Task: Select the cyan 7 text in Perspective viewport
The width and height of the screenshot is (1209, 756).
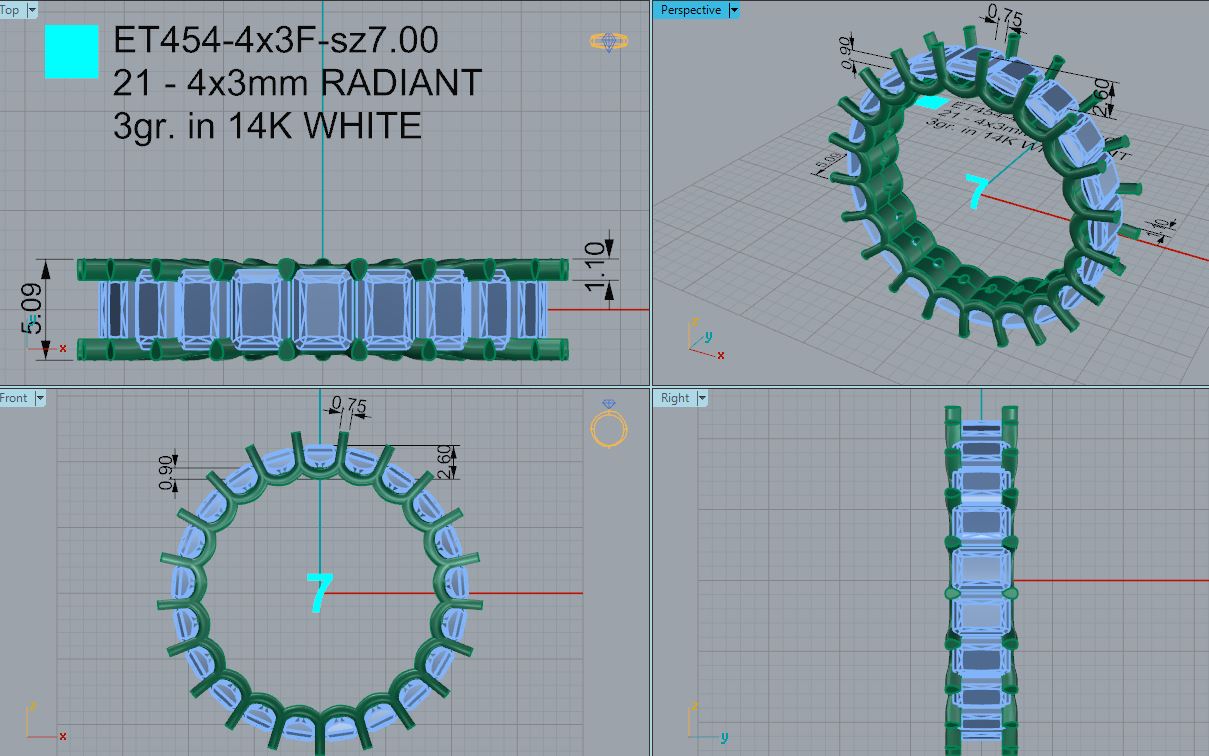Action: point(976,189)
